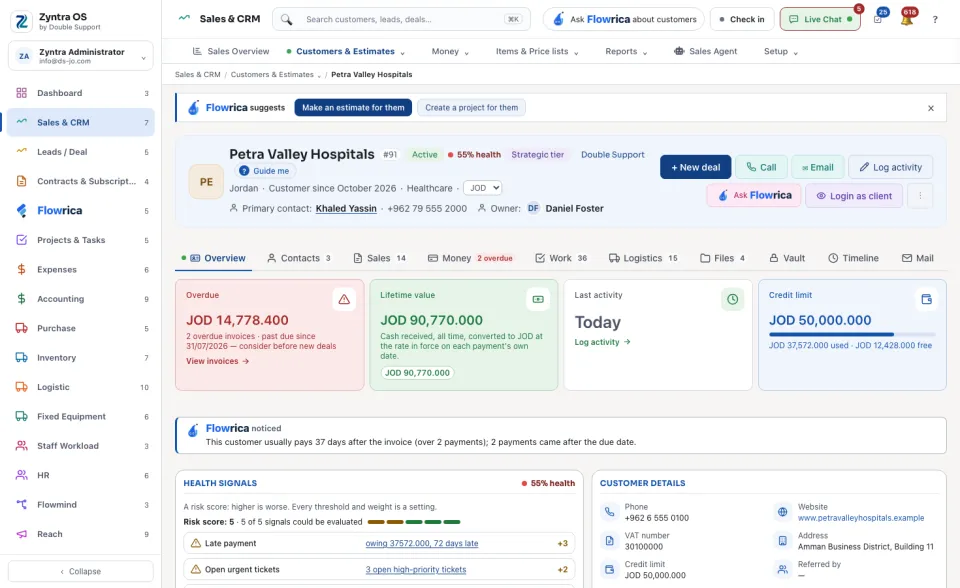The image size is (960, 588).
Task: Click the Overdue card warning icon
Action: tap(344, 300)
